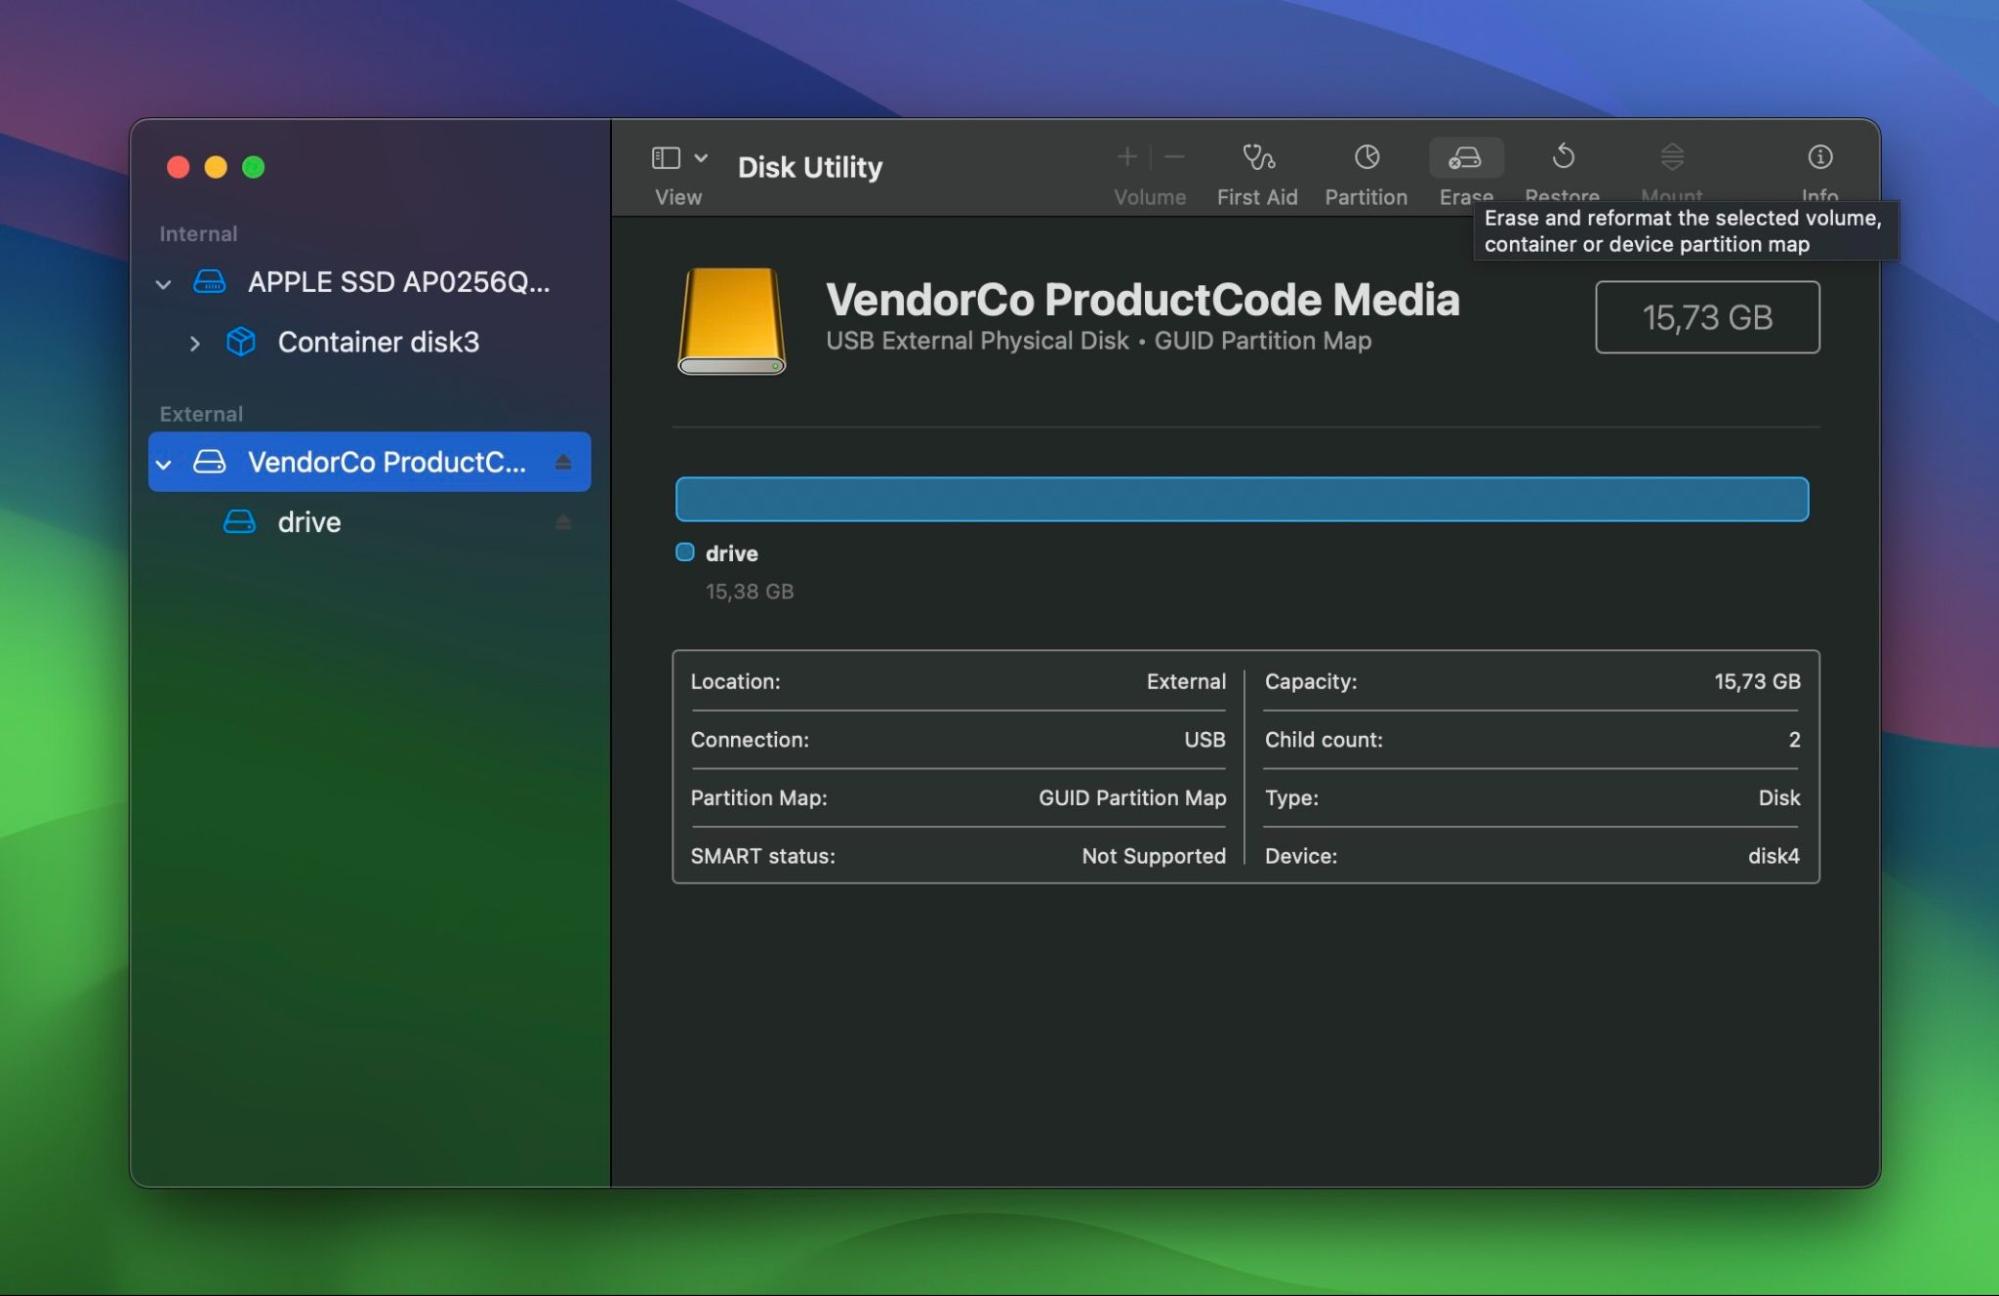Click the Disk Utility window title
The height and width of the screenshot is (1296, 1999).
pos(810,167)
